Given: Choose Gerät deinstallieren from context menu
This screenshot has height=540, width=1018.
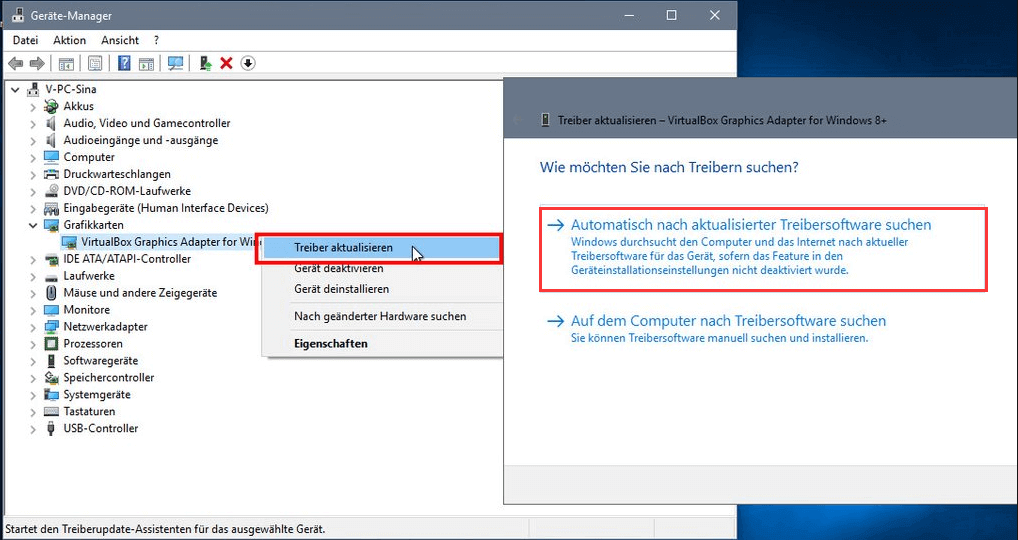Looking at the screenshot, I should [382, 289].
